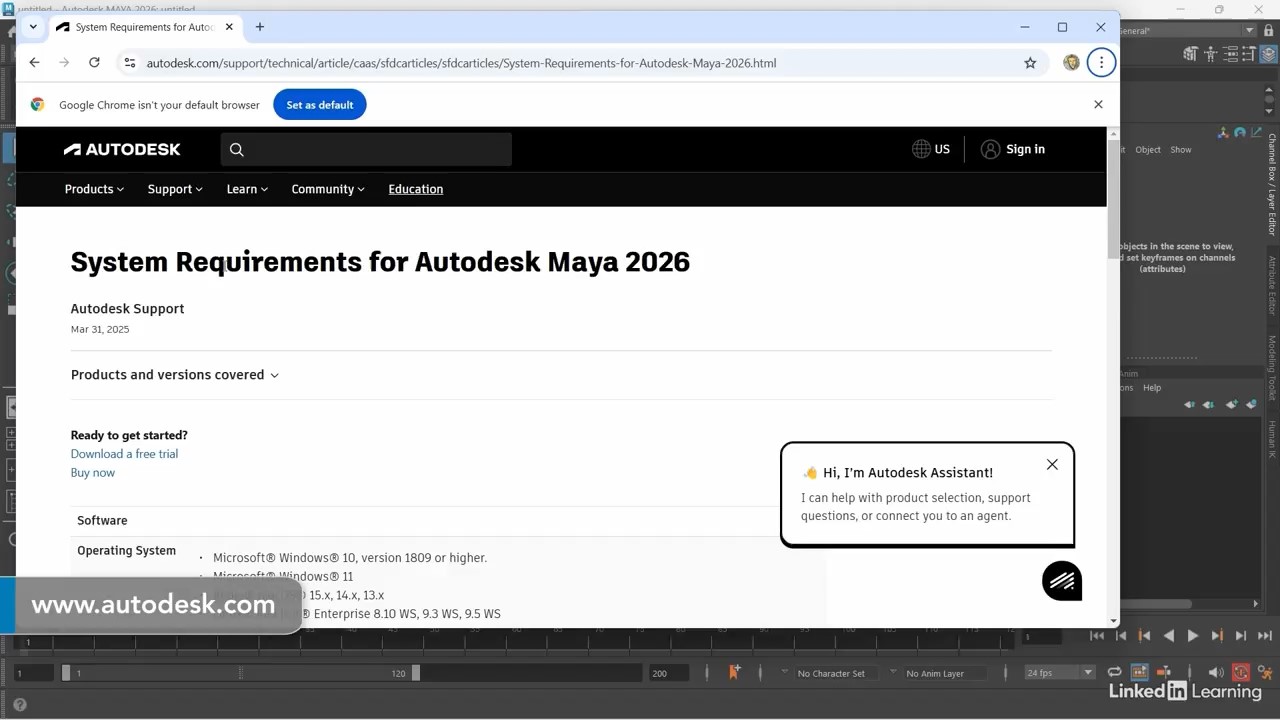Screen dimensions: 1280x720
Task: View site information icon in address bar
Action: pyautogui.click(x=129, y=63)
